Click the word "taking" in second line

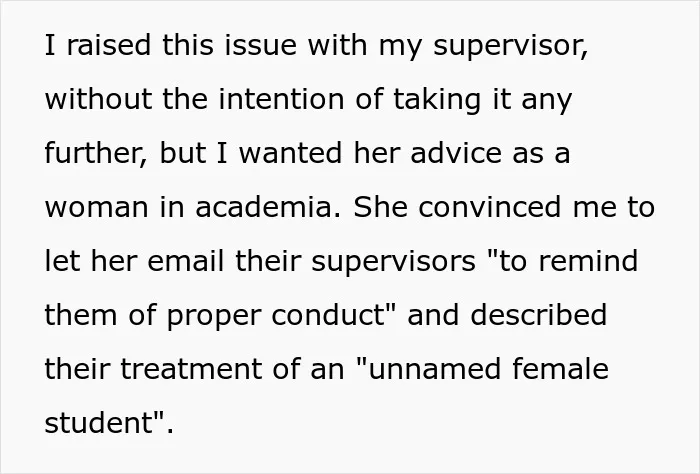pyautogui.click(x=437, y=101)
